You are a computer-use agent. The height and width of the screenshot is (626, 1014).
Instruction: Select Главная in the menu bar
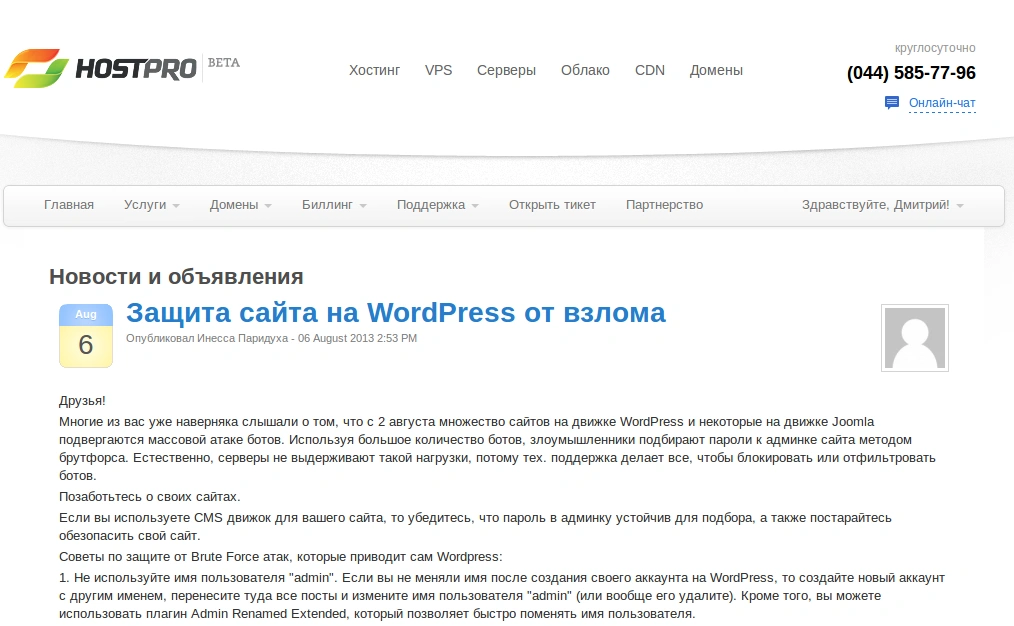click(x=69, y=205)
